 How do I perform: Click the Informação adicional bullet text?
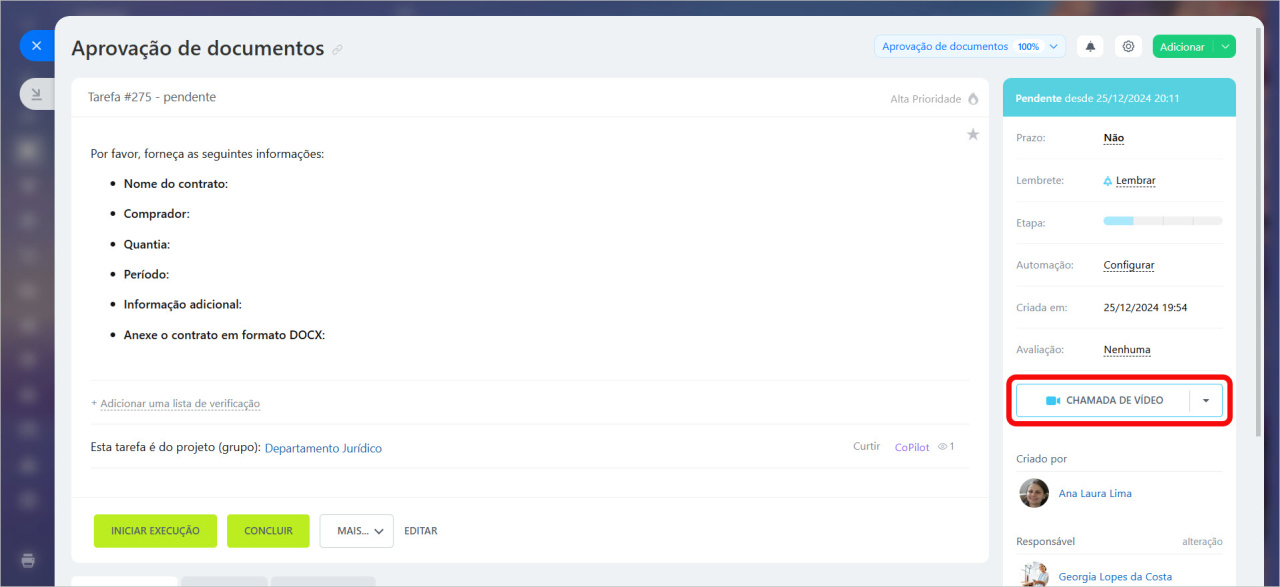click(x=183, y=304)
